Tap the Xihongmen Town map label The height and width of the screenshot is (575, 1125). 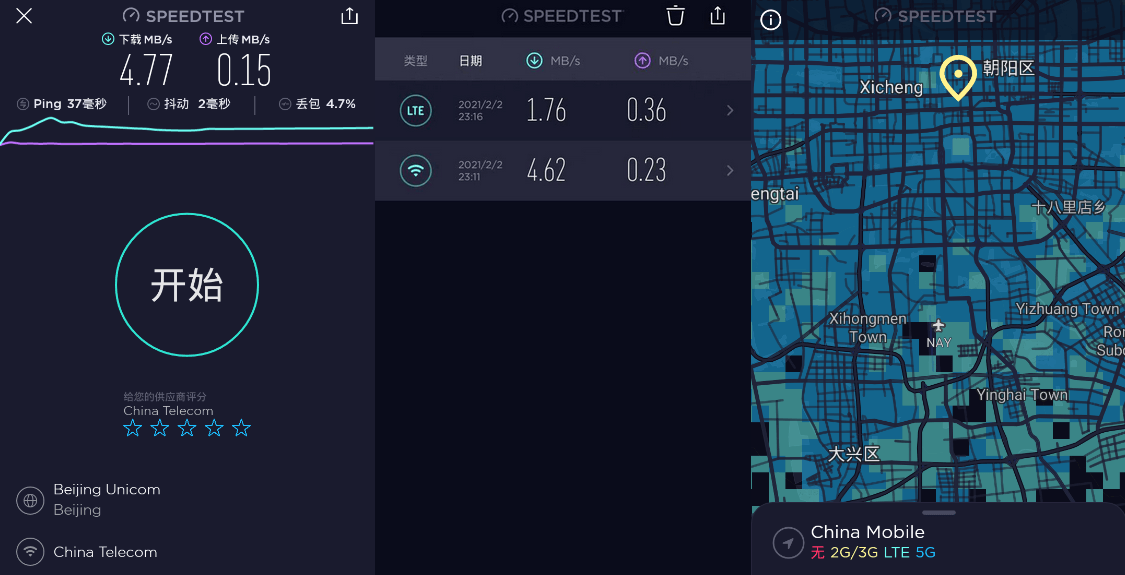[868, 327]
